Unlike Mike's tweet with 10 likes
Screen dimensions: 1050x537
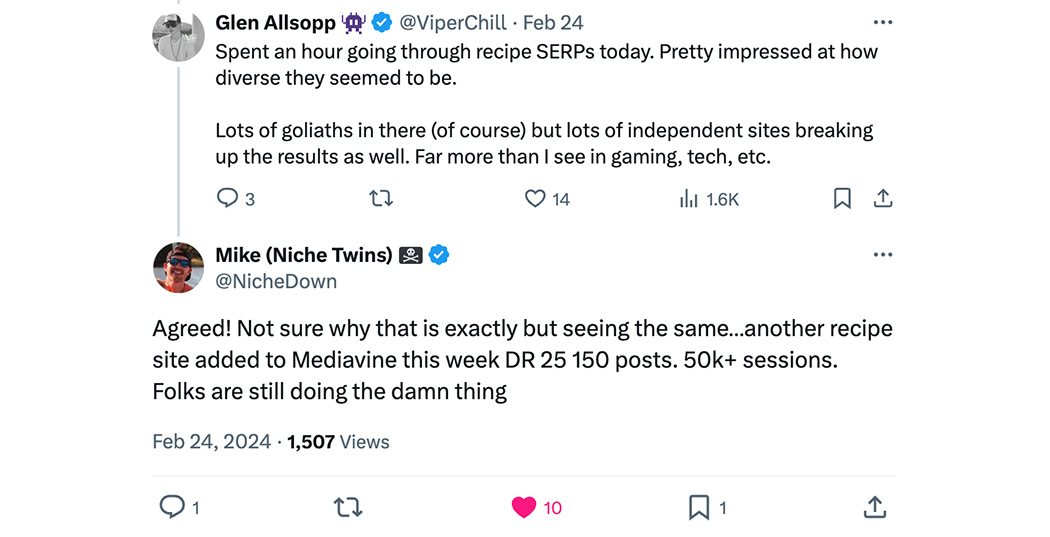coord(524,507)
